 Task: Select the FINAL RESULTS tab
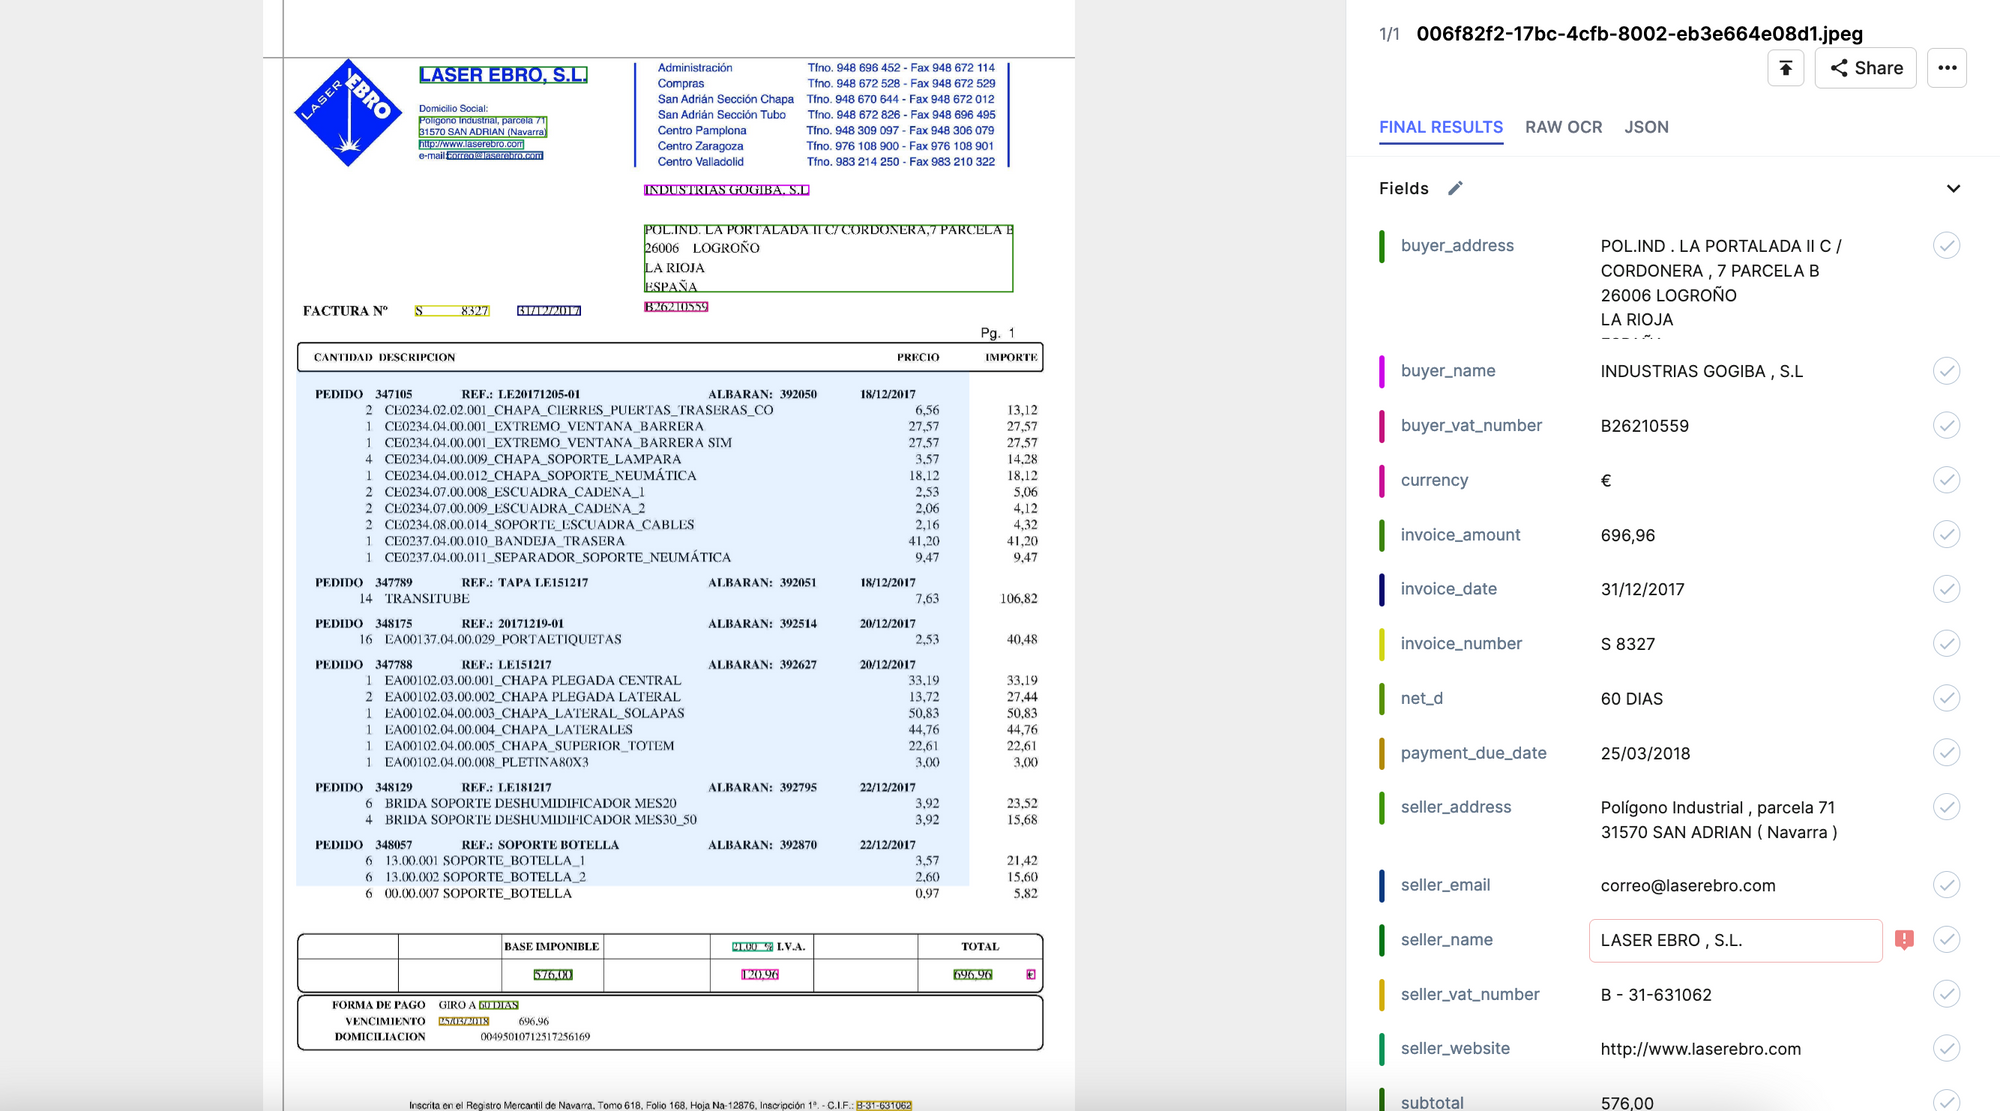click(x=1440, y=127)
